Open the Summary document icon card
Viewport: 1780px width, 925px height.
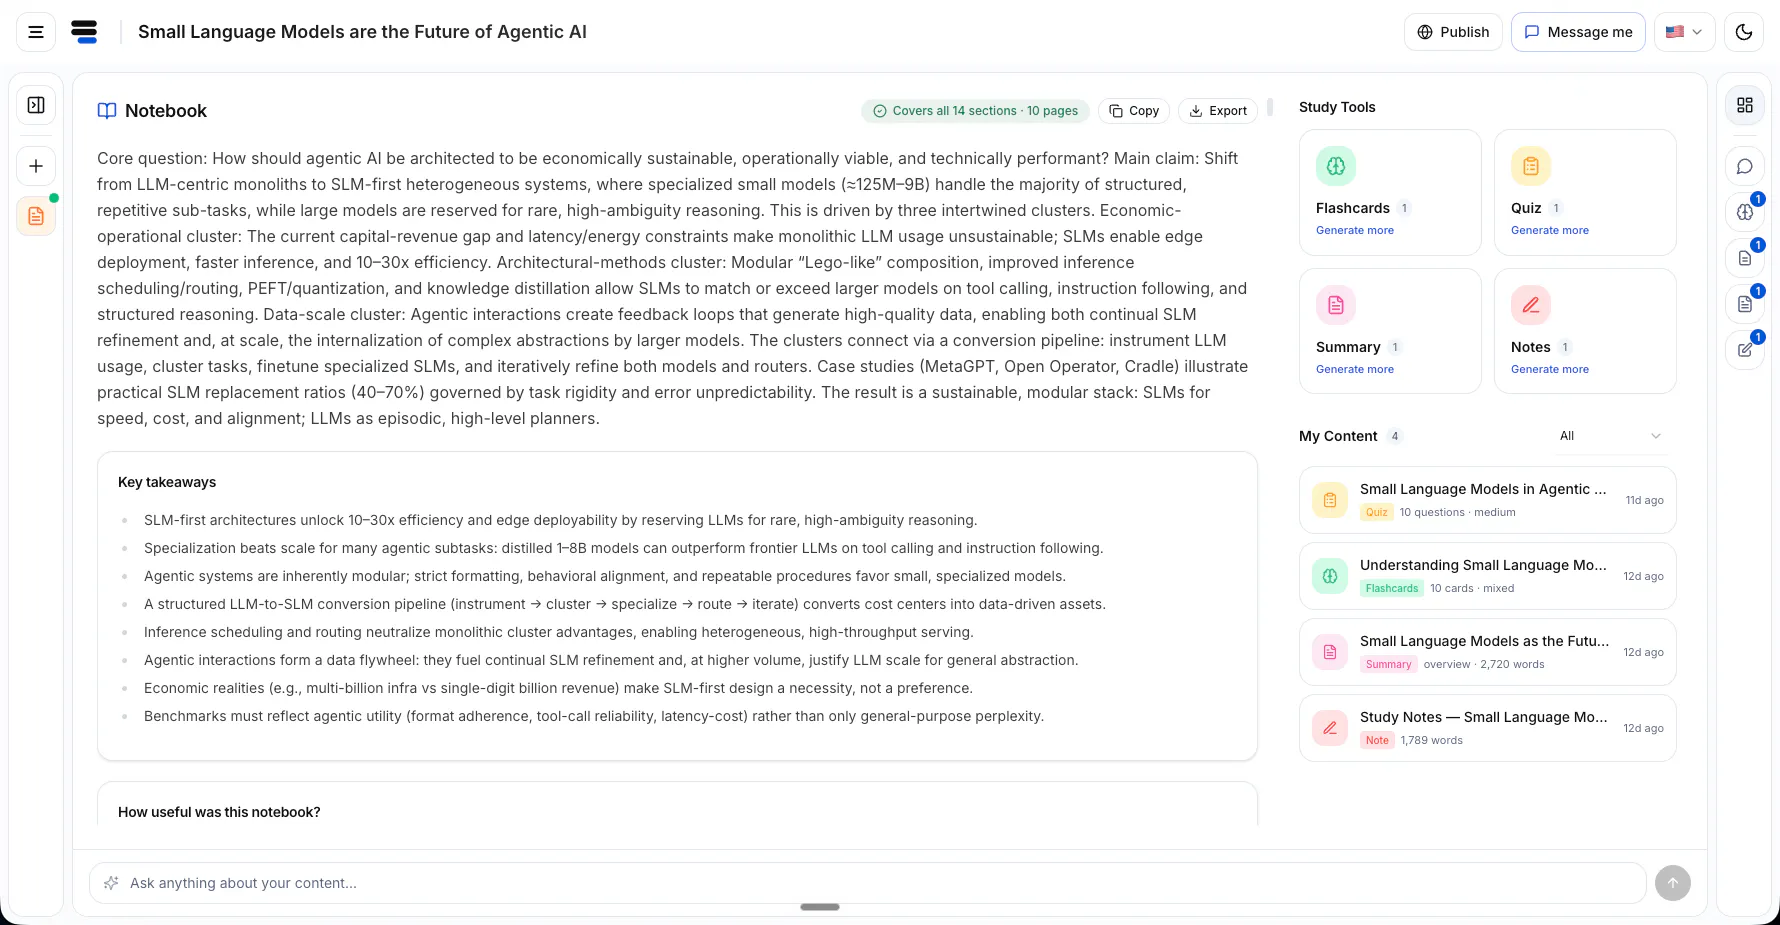click(1336, 305)
